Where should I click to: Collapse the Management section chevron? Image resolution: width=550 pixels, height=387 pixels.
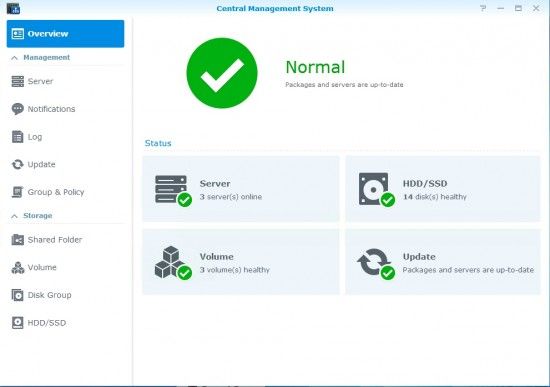point(14,58)
